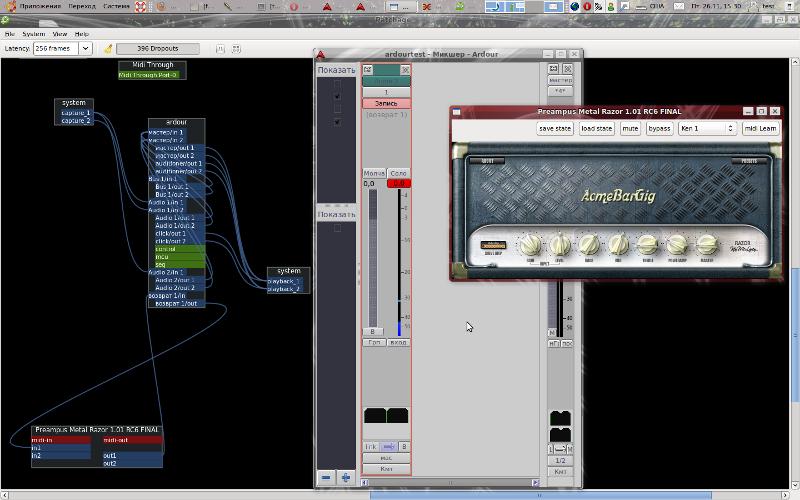This screenshot has width=800, height=500.
Task: Select the green seq port in ardour module
Action: tap(180, 265)
